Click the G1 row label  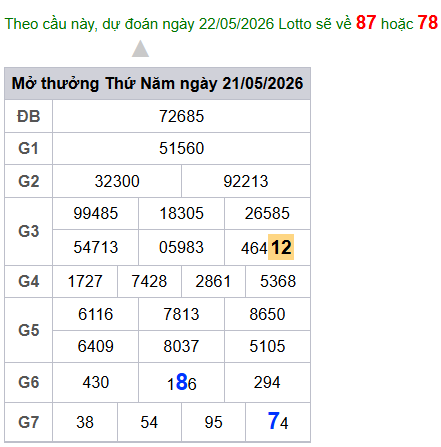coord(29,148)
